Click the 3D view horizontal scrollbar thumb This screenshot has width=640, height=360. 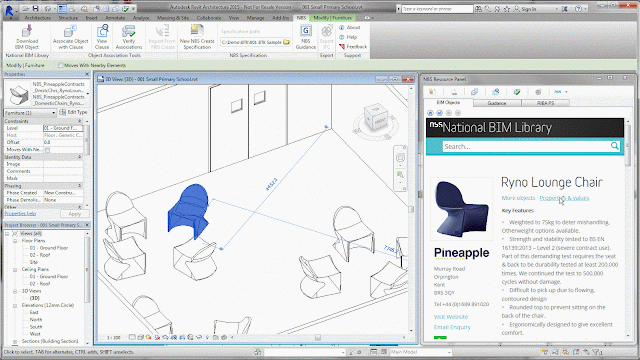point(318,338)
